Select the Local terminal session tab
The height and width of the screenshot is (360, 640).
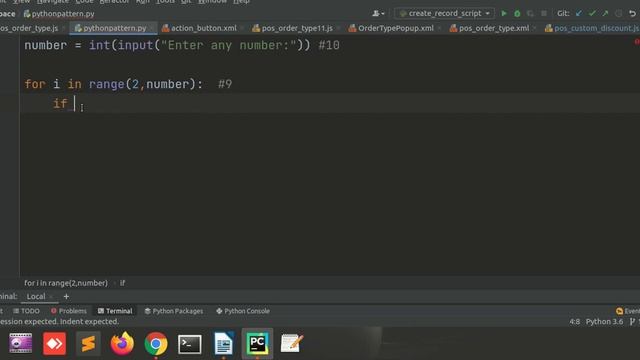click(x=36, y=296)
